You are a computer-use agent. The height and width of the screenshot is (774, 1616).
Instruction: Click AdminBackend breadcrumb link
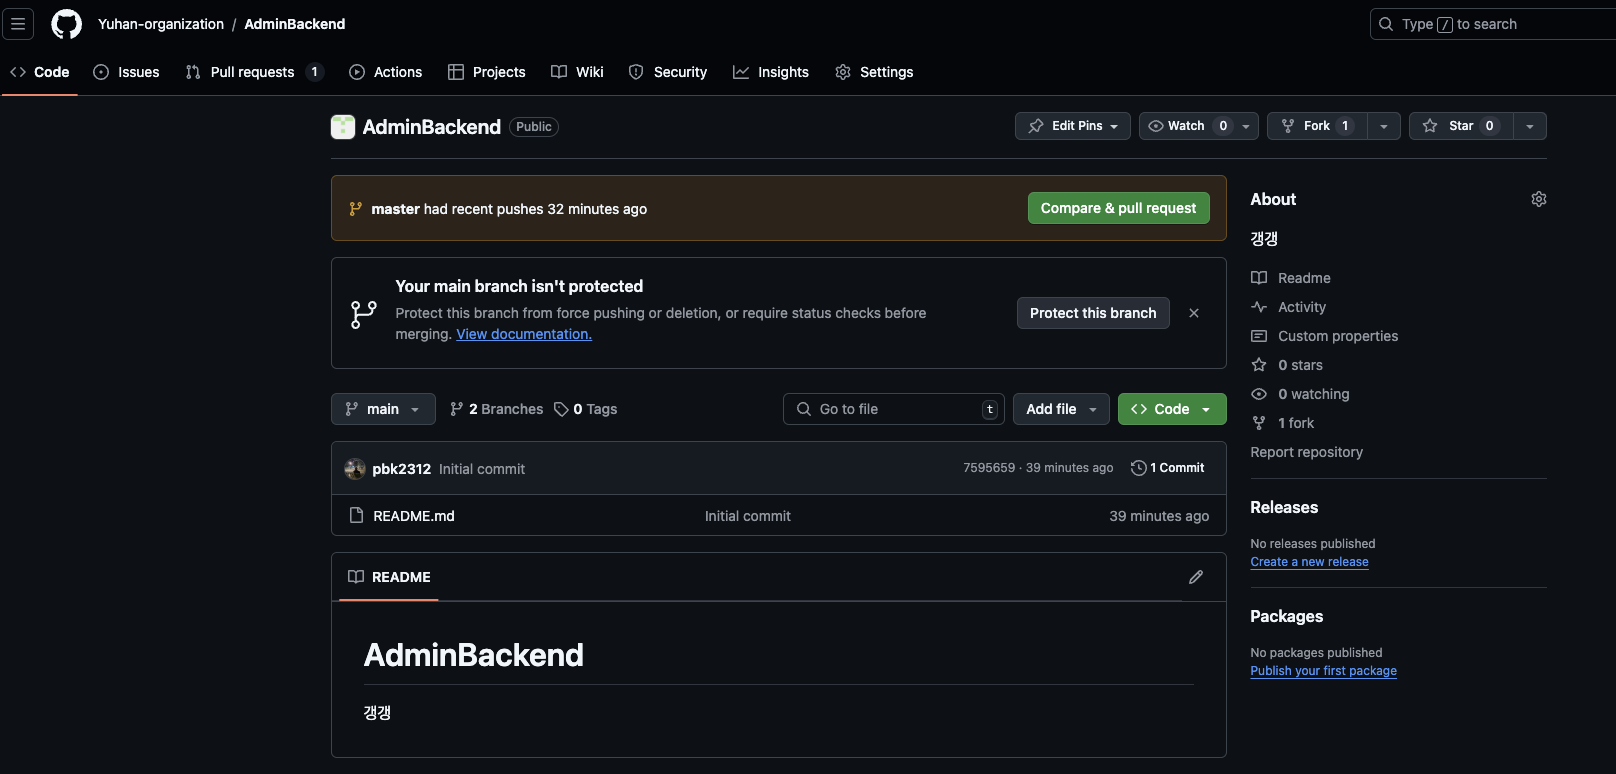pyautogui.click(x=295, y=24)
